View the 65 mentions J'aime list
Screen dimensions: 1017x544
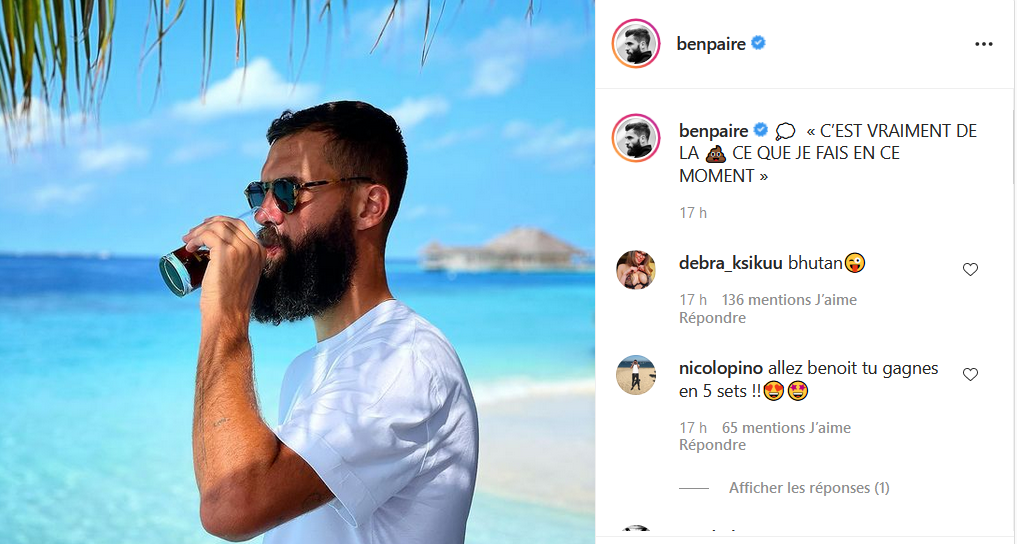[786, 428]
